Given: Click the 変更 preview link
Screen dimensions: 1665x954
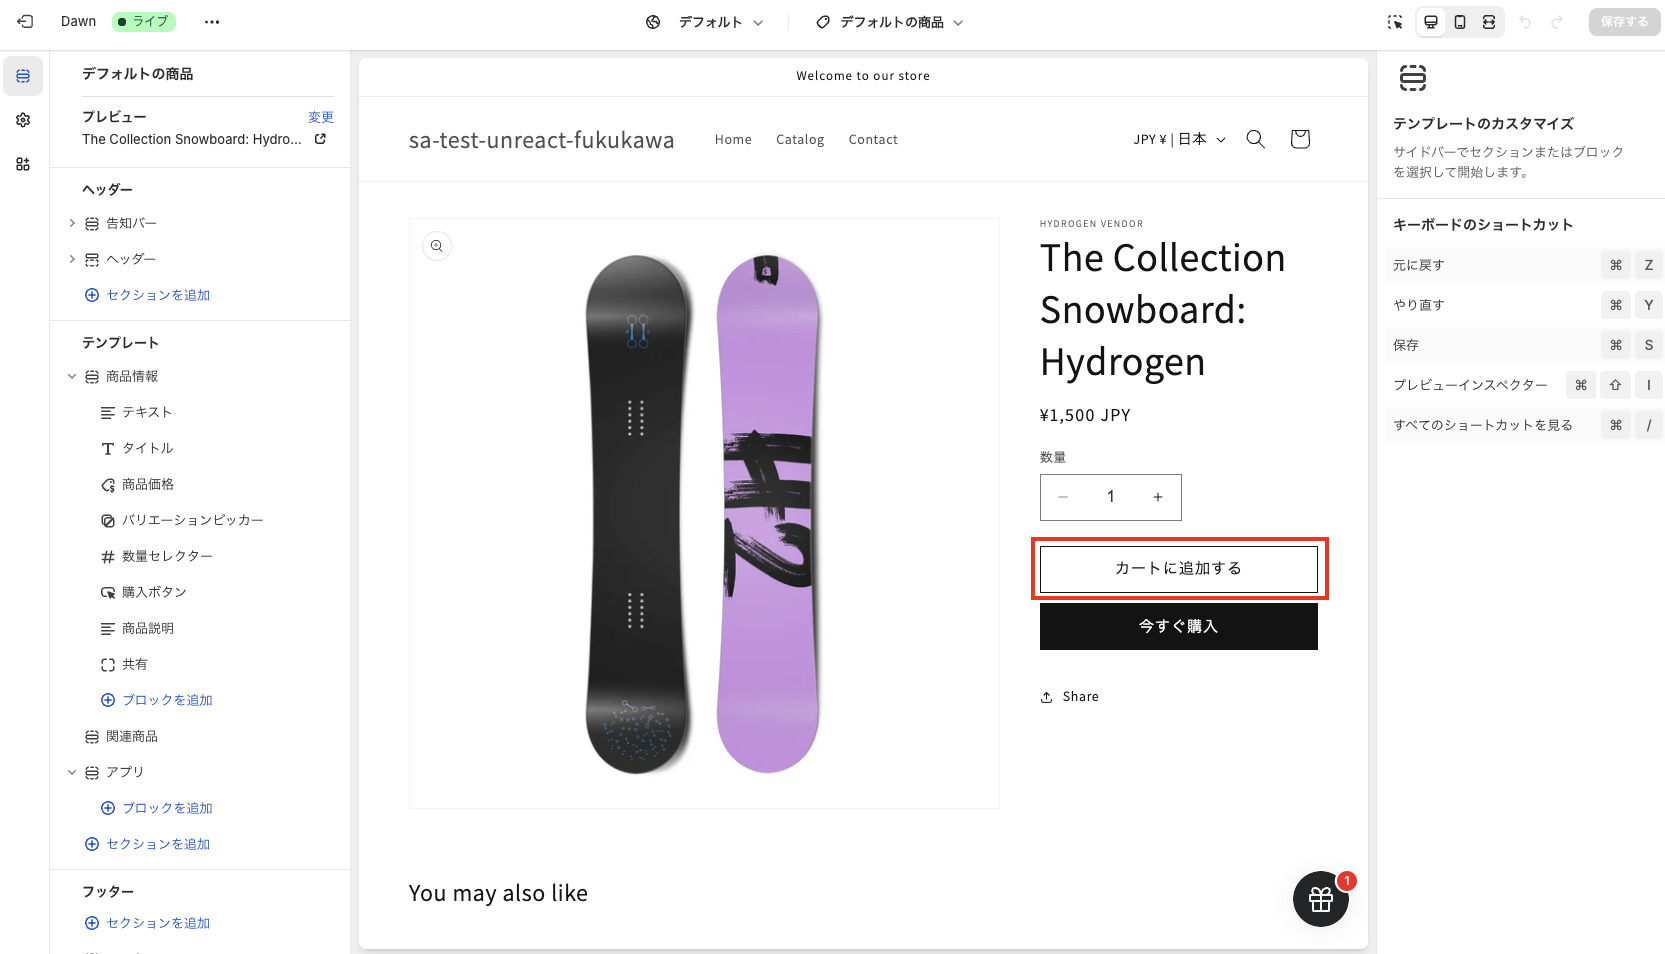Looking at the screenshot, I should click(x=320, y=117).
